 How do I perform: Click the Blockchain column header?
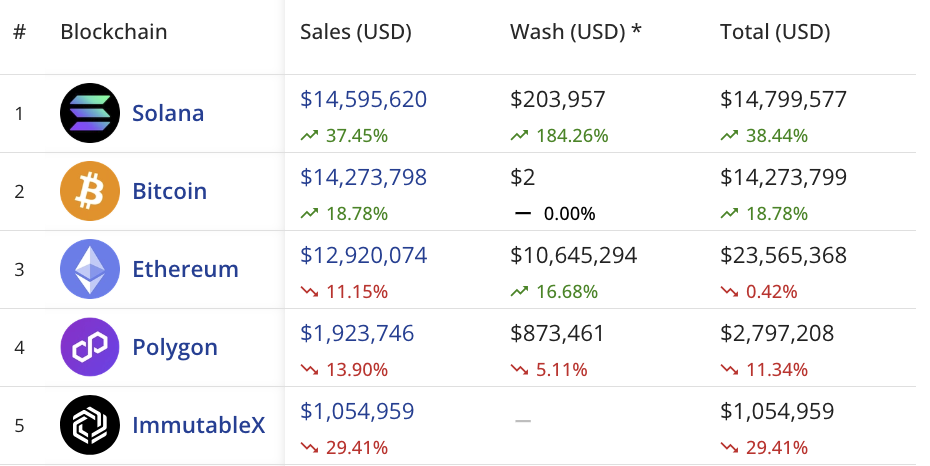coord(114,31)
